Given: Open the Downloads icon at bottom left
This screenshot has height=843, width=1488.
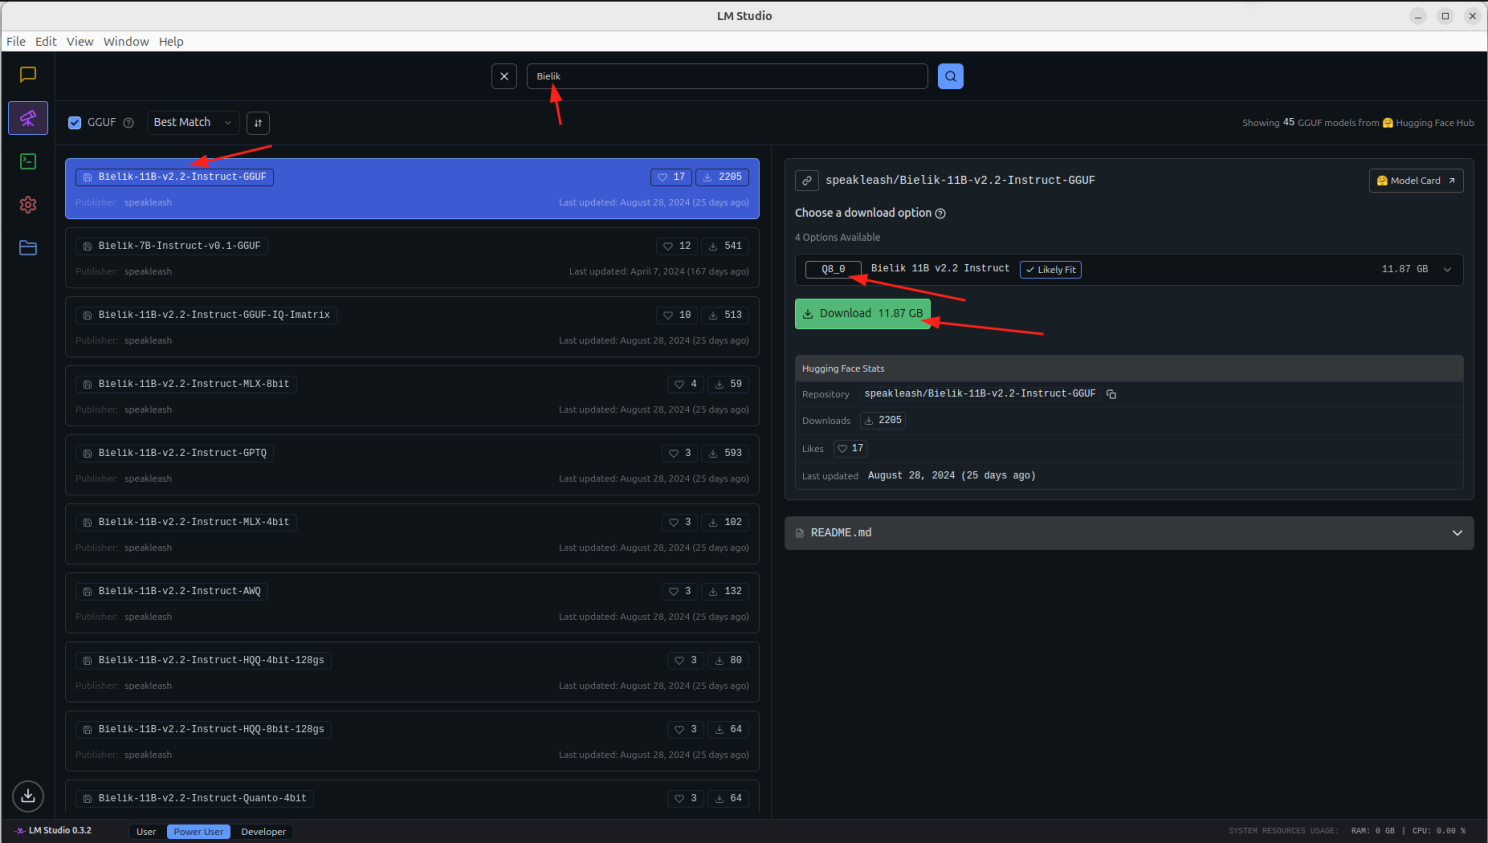Looking at the screenshot, I should pyautogui.click(x=28, y=796).
